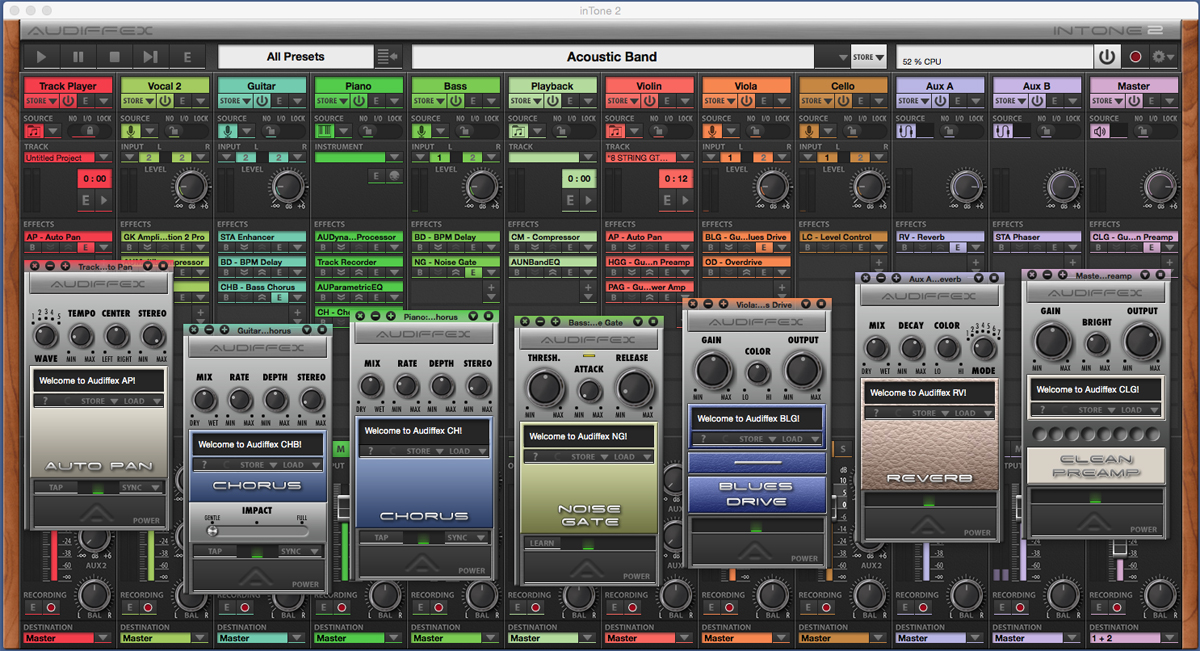Play the Track Player channel track
The height and width of the screenshot is (651, 1200).
coord(104,200)
